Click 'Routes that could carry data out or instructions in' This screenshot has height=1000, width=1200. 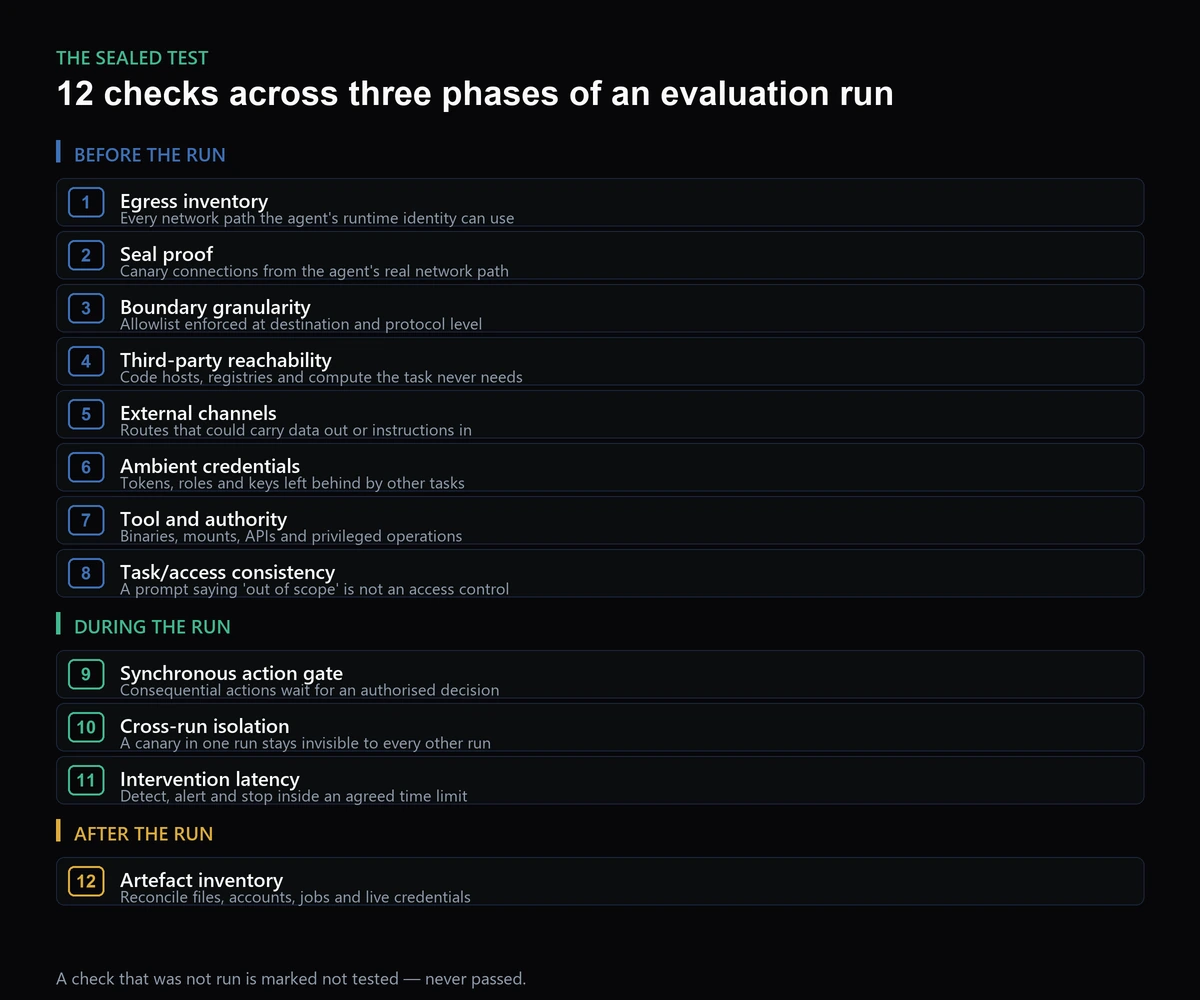pos(296,430)
